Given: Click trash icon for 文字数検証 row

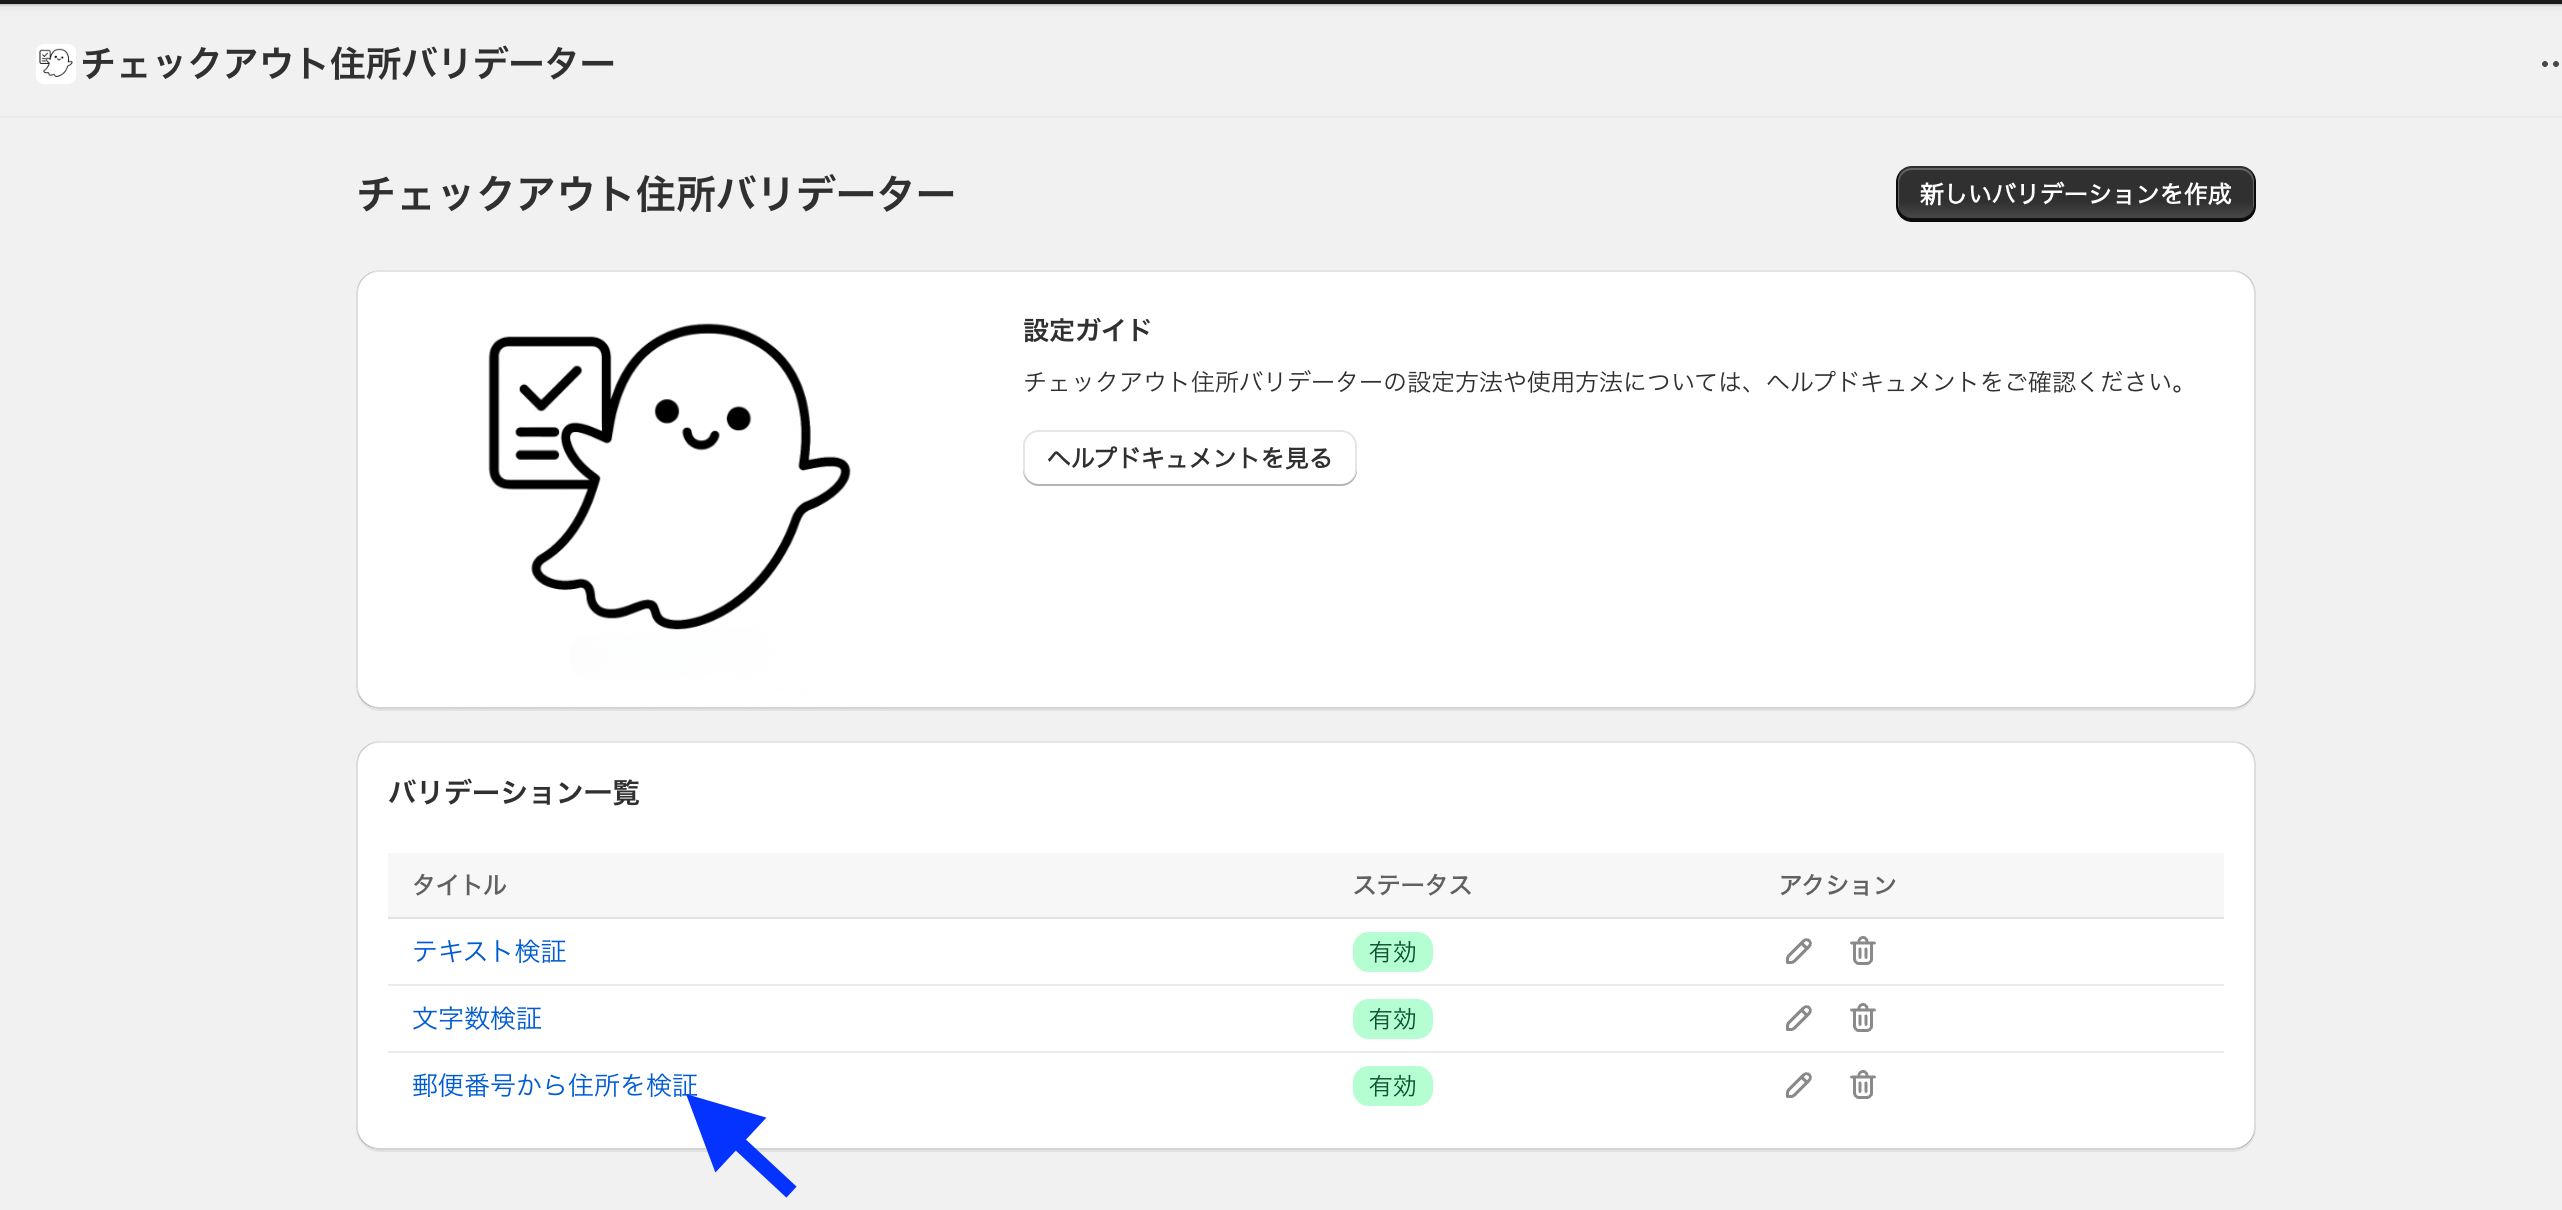Looking at the screenshot, I should click(x=1862, y=1018).
